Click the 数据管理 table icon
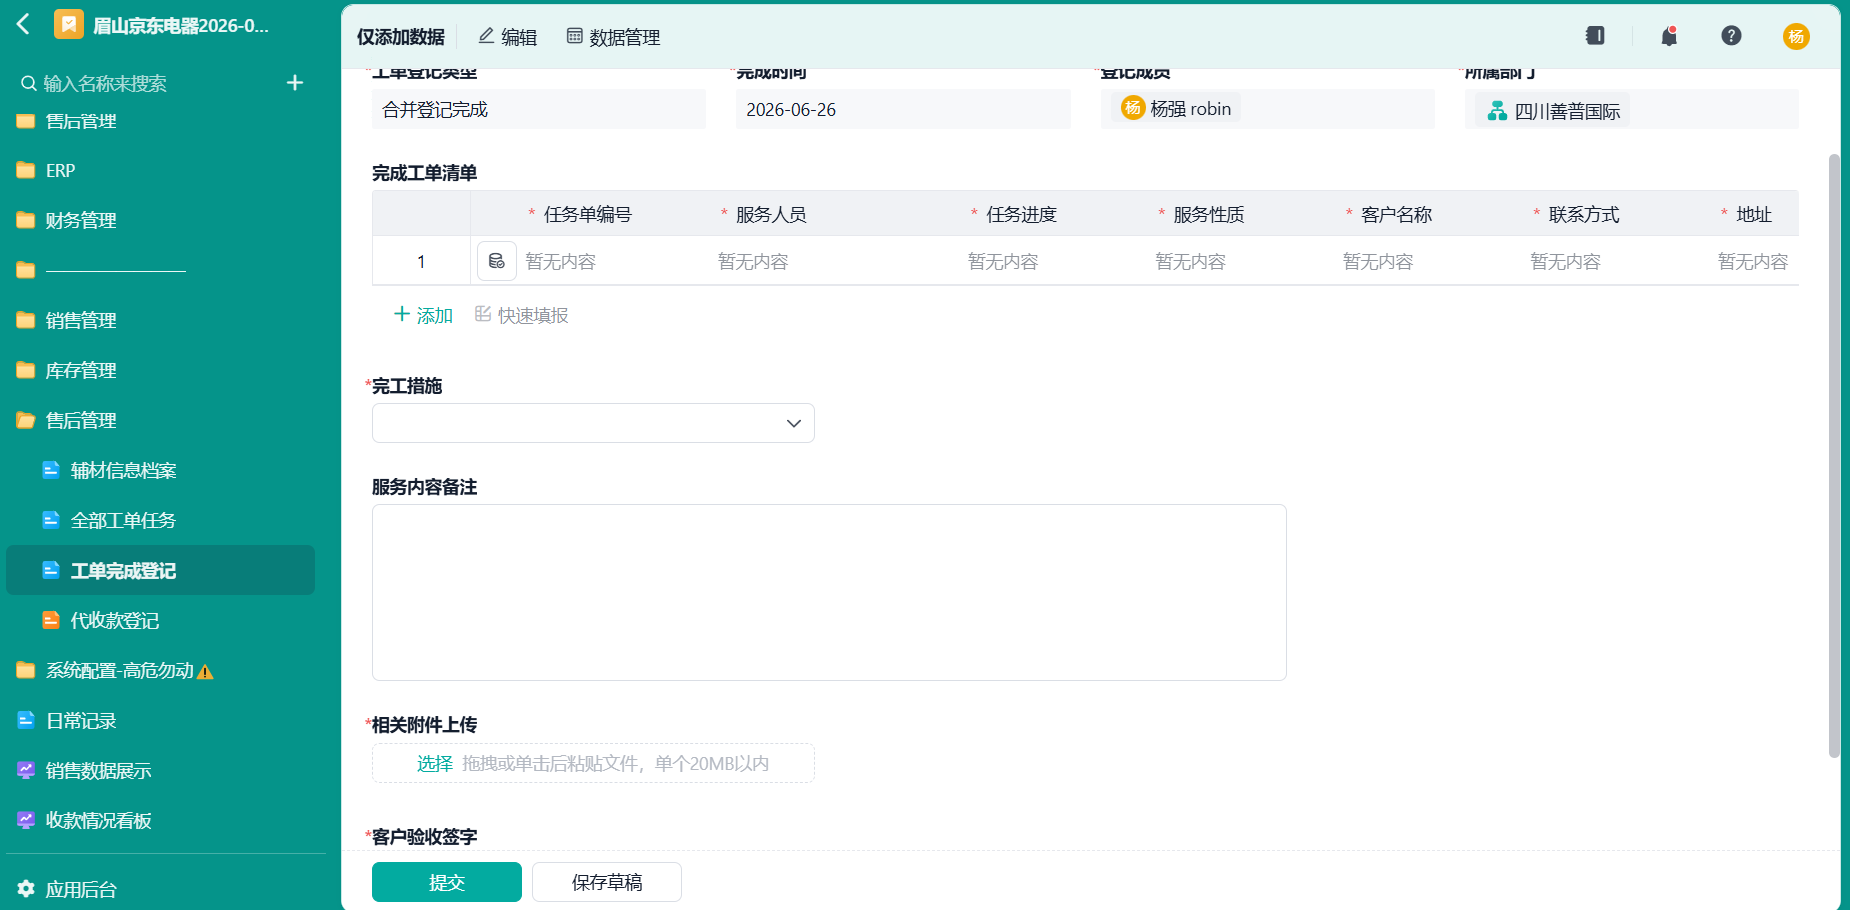This screenshot has width=1850, height=910. 574,36
